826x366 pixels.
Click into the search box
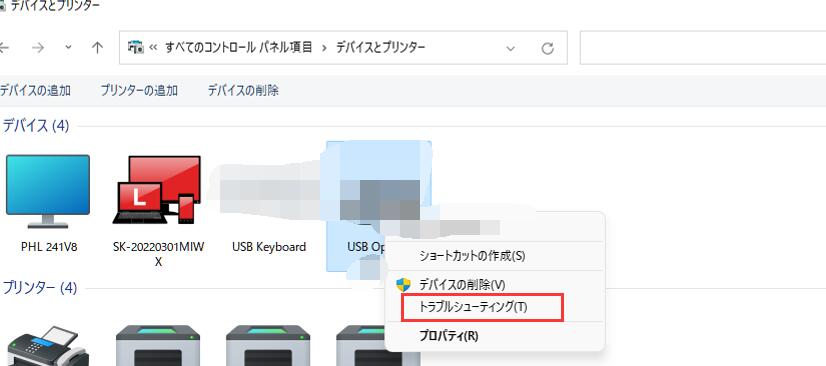pyautogui.click(x=703, y=48)
